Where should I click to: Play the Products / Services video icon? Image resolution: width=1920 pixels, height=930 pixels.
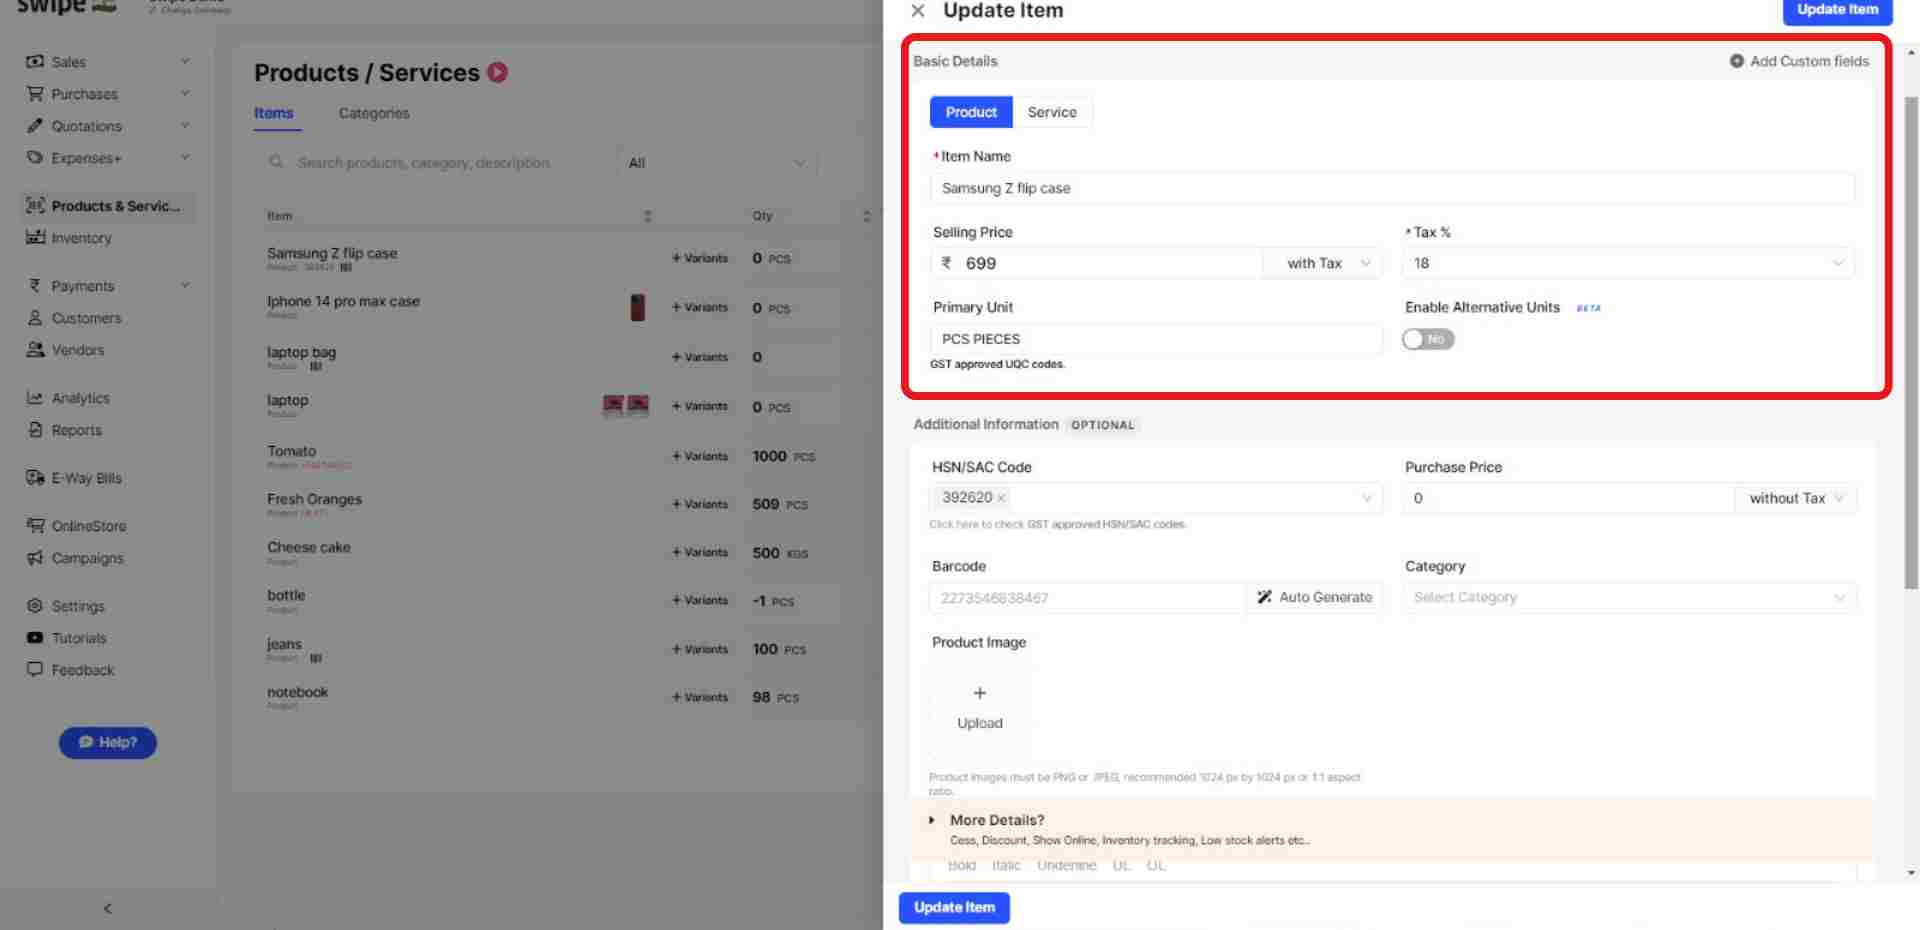(x=497, y=72)
